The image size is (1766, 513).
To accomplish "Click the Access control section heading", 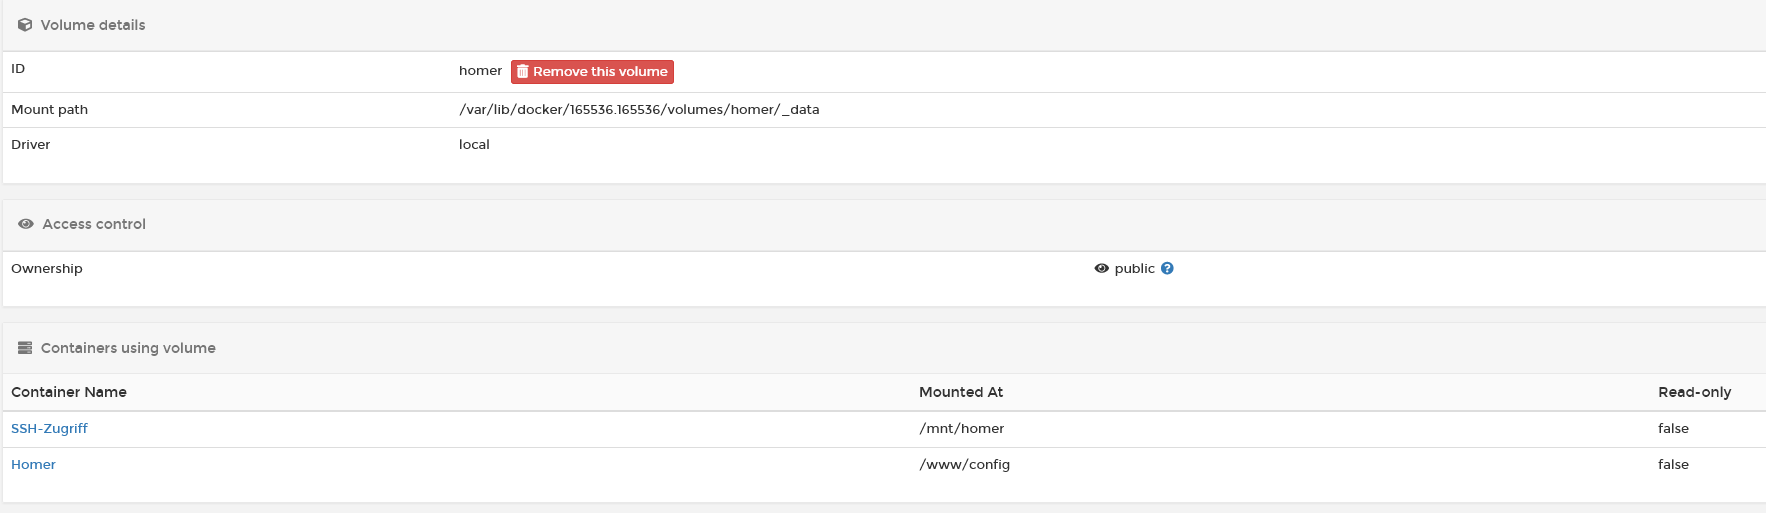I will click(94, 224).
